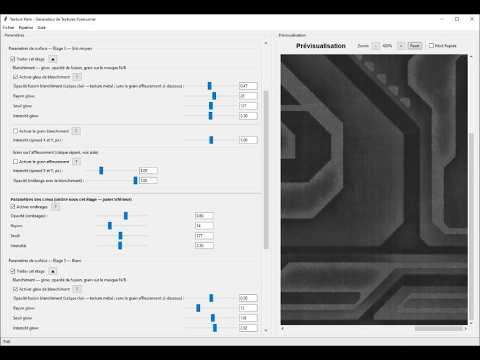The width and height of the screenshot is (480, 360).
Task: Click the Blanc stage Rayon glow slider handle
Action: (198, 308)
